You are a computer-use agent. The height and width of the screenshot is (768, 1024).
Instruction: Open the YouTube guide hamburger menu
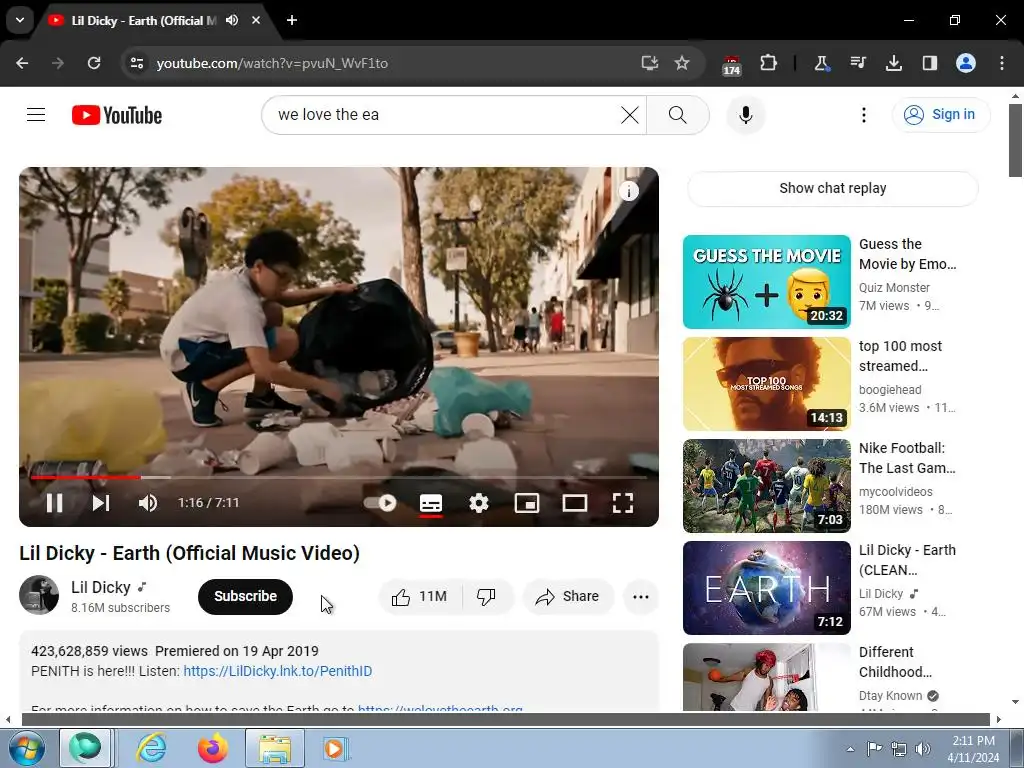(x=36, y=115)
